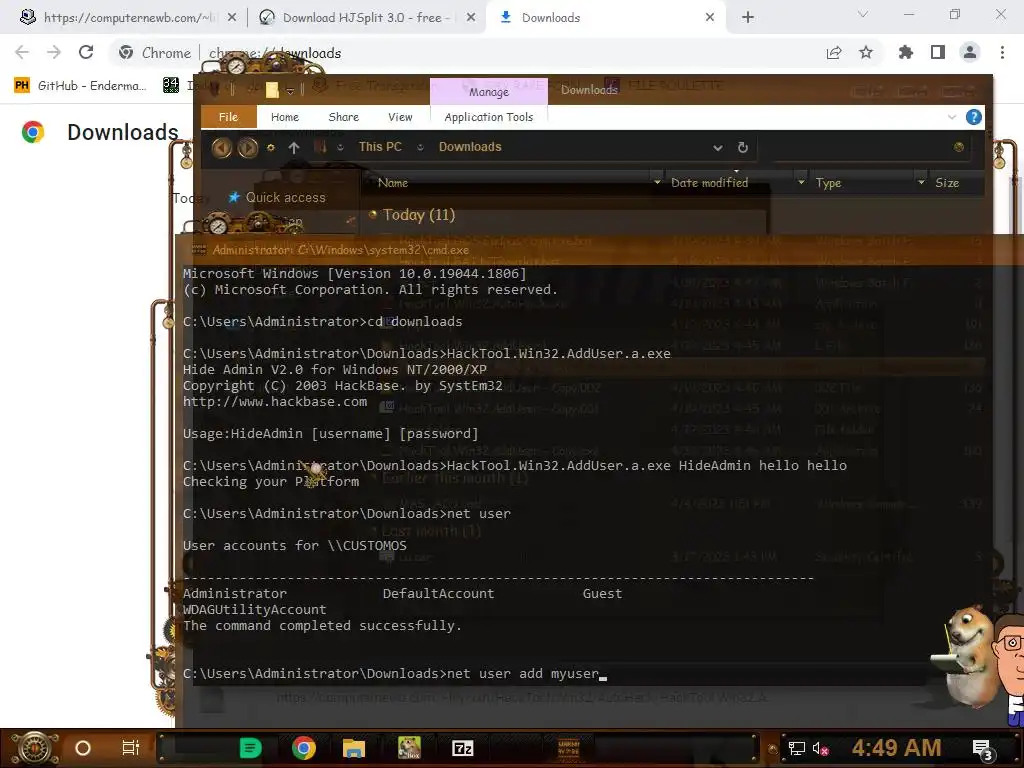Bookmark this page with the star icon
This screenshot has width=1024, height=768.
866,52
